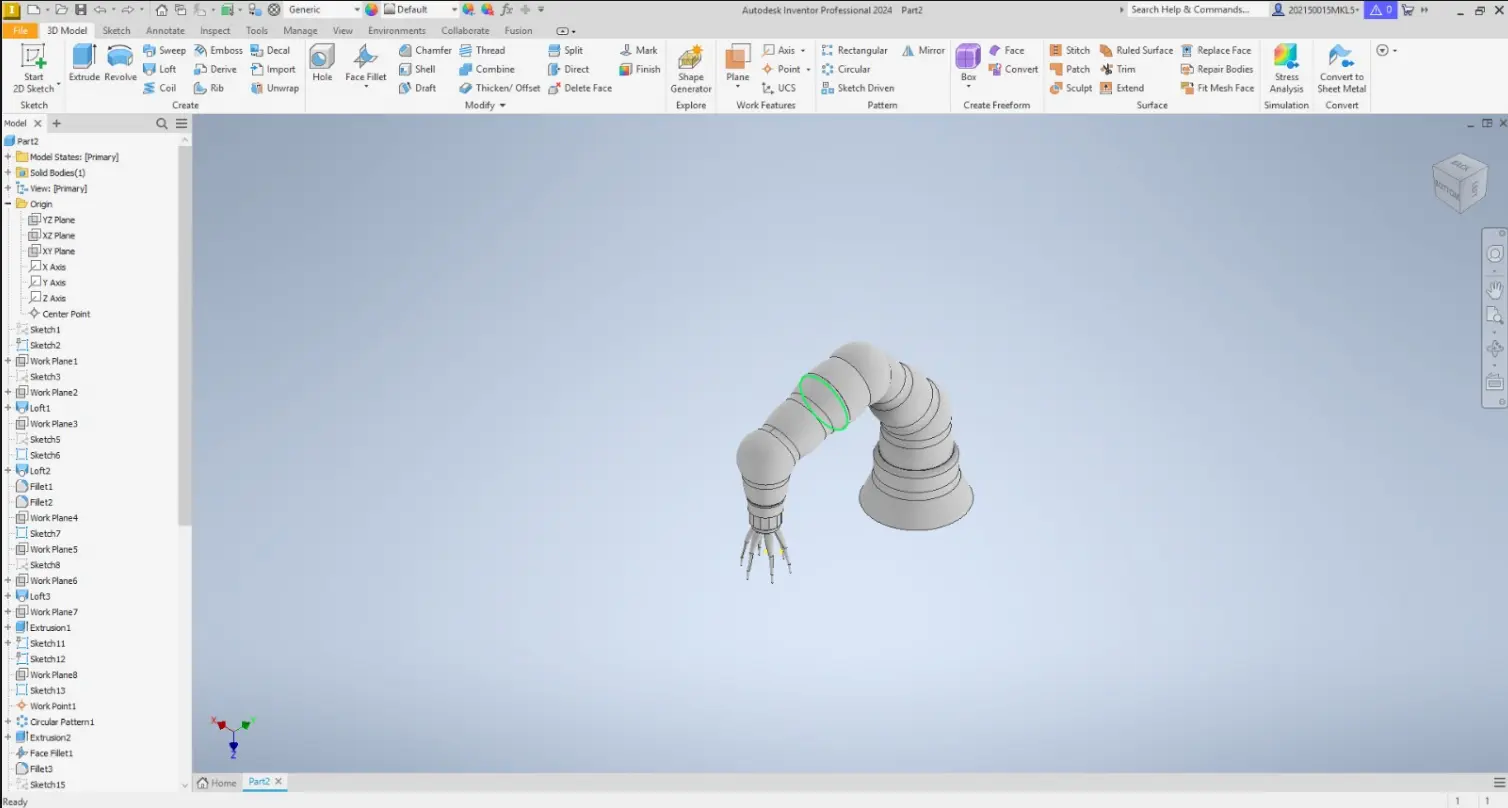The width and height of the screenshot is (1508, 808).
Task: Open the Tools menu tab
Action: pos(256,30)
